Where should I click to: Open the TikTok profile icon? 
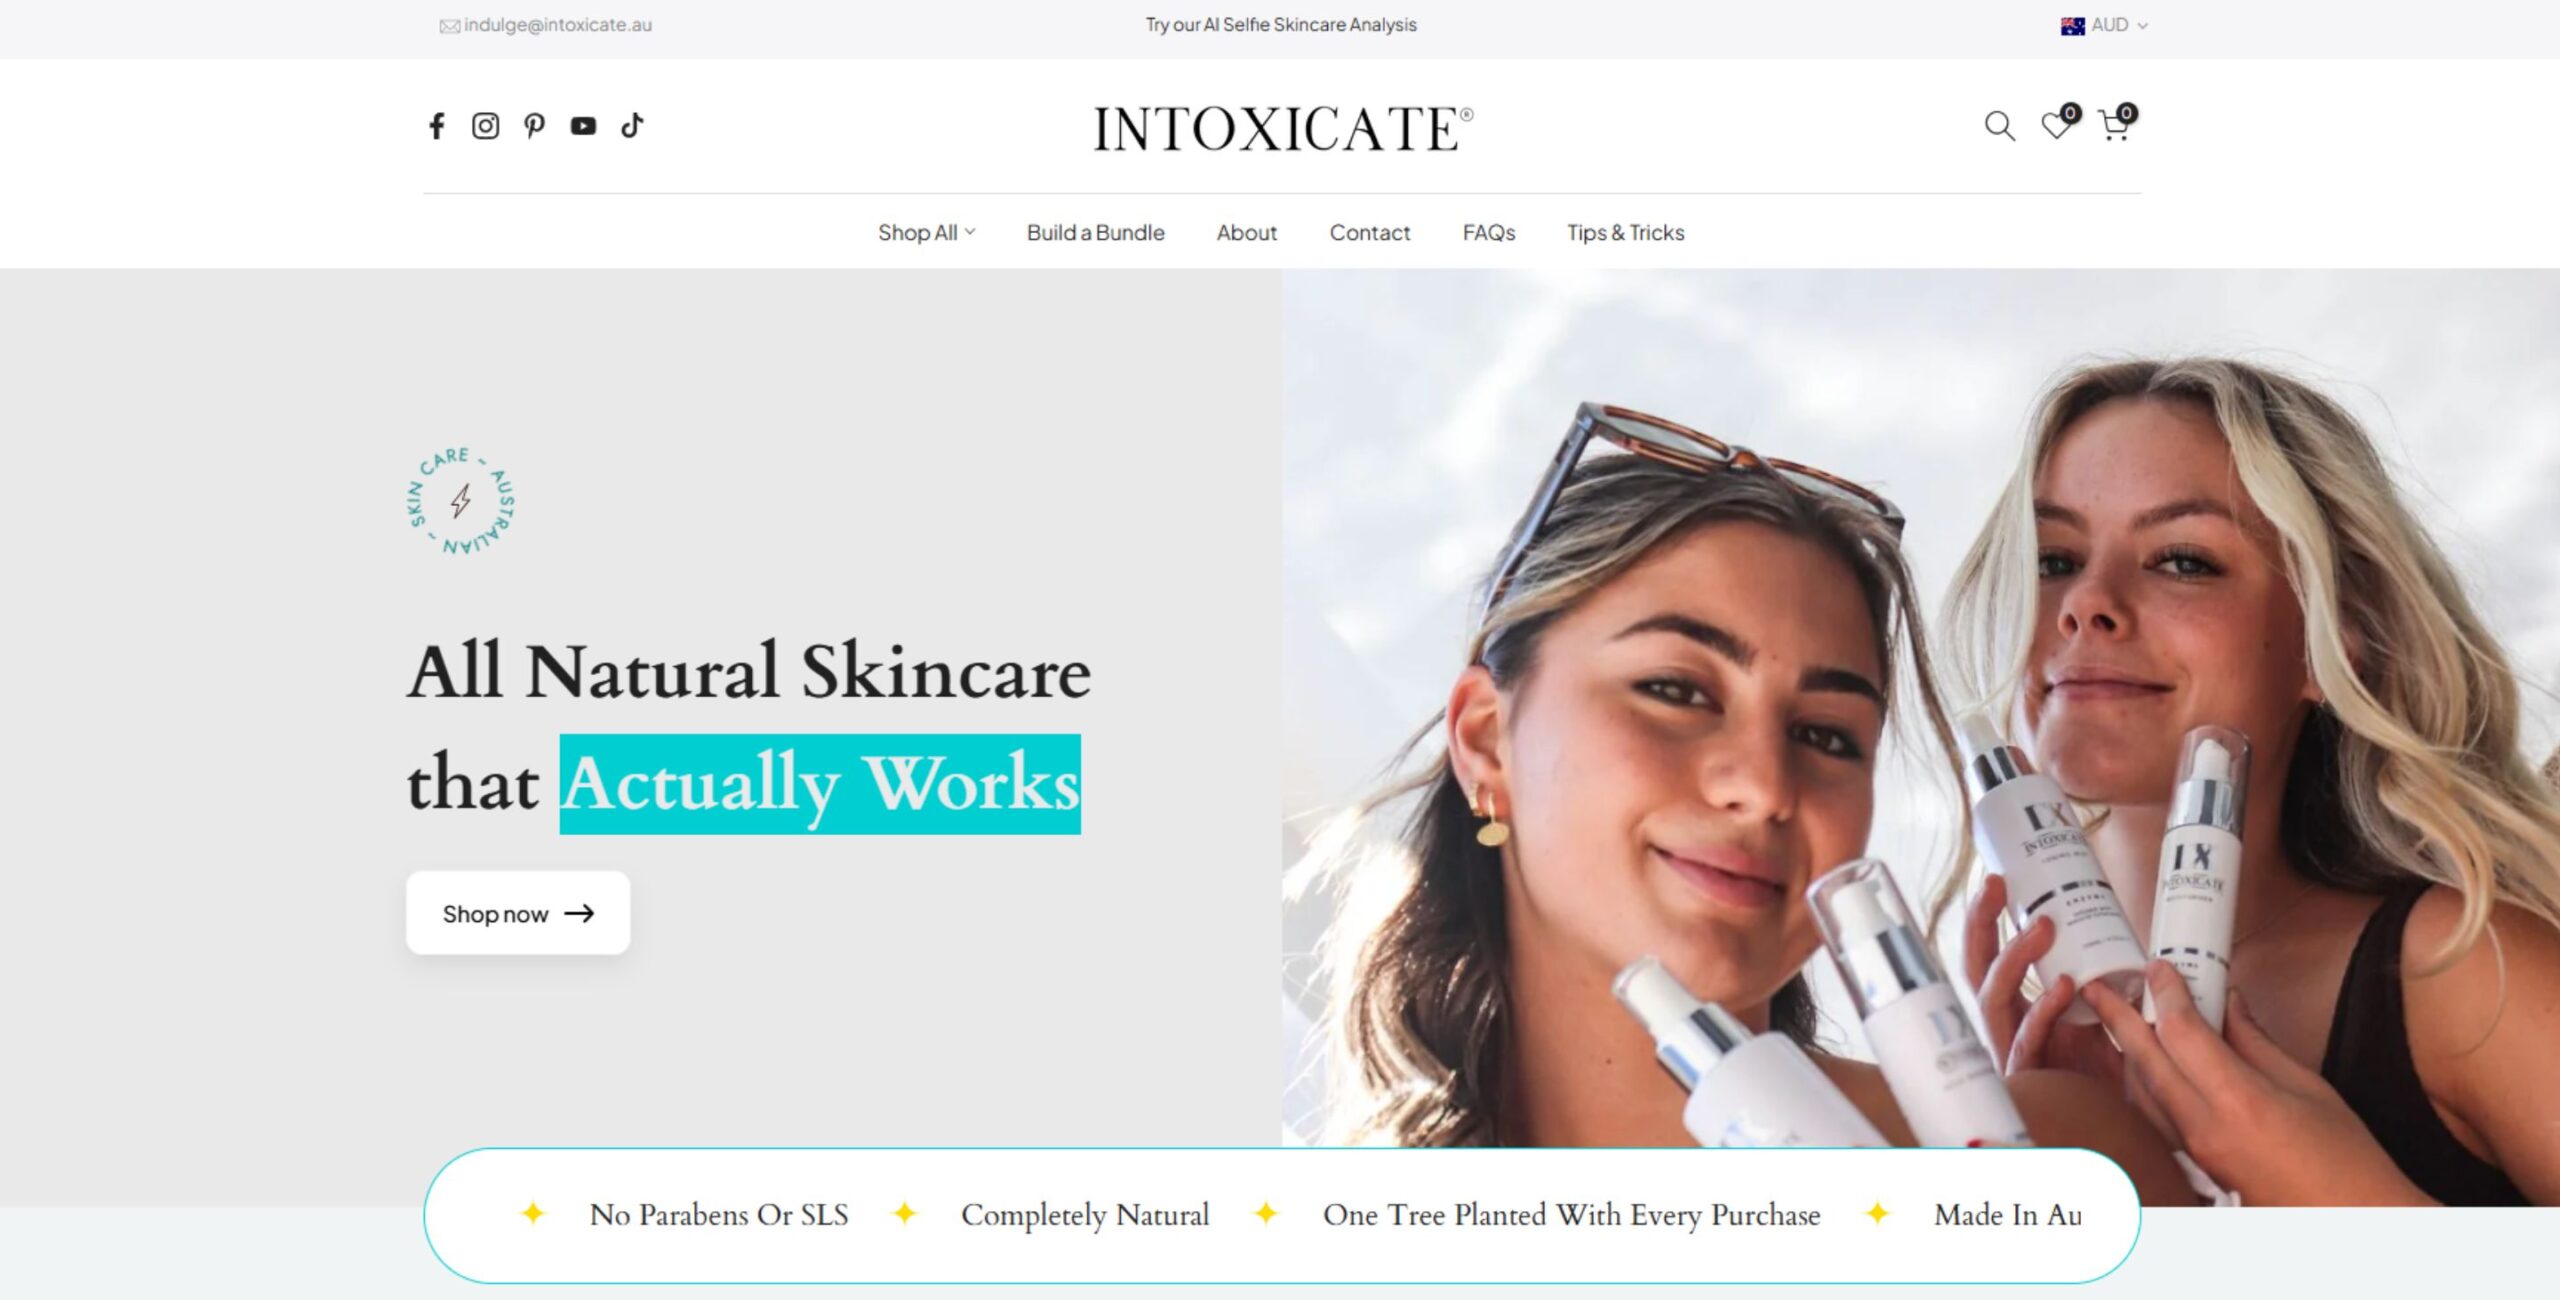point(632,126)
